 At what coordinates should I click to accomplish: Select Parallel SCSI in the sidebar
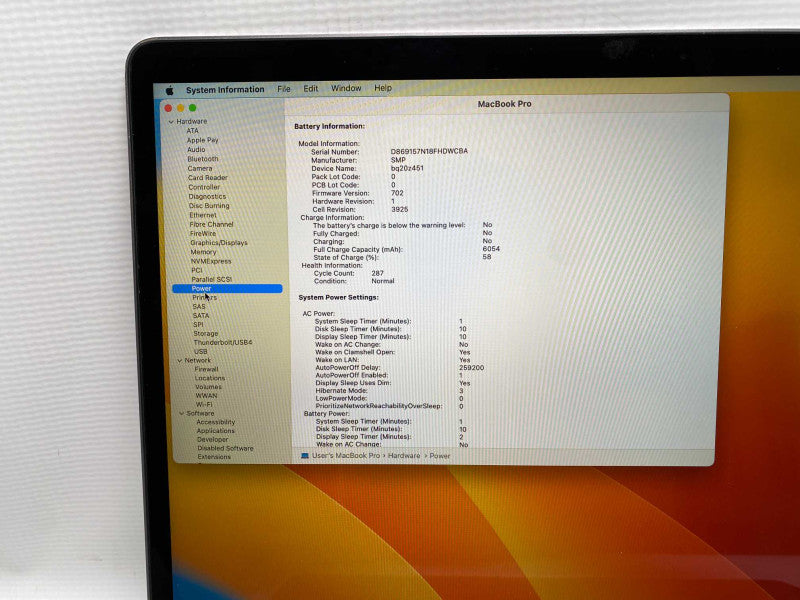coord(212,280)
